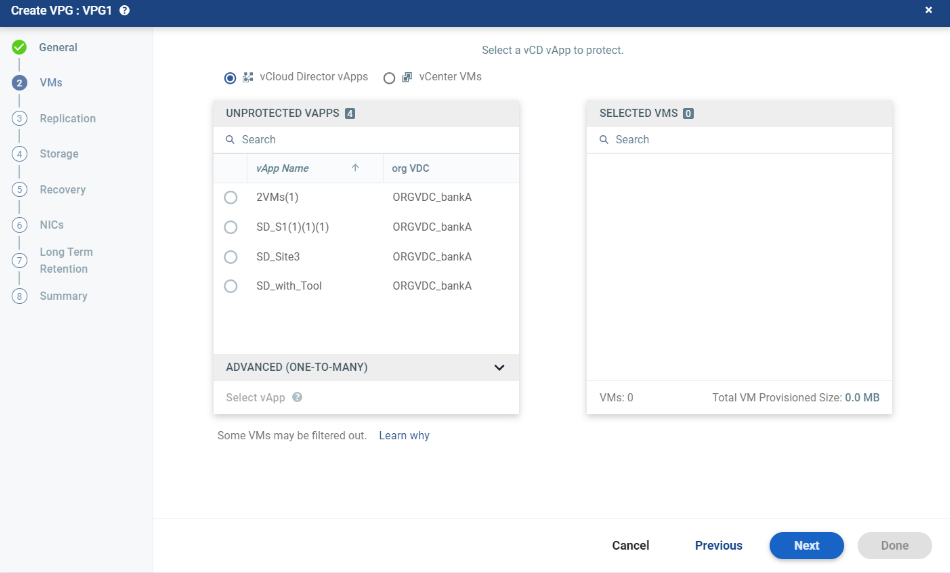Sort by the vApp Name column header
This screenshot has height=573, width=950.
(x=282, y=168)
